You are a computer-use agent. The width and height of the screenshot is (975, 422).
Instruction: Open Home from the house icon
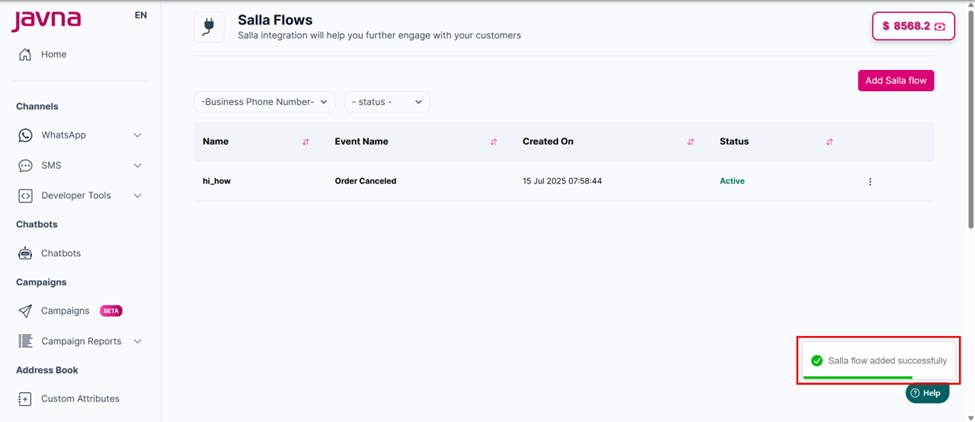click(x=25, y=55)
